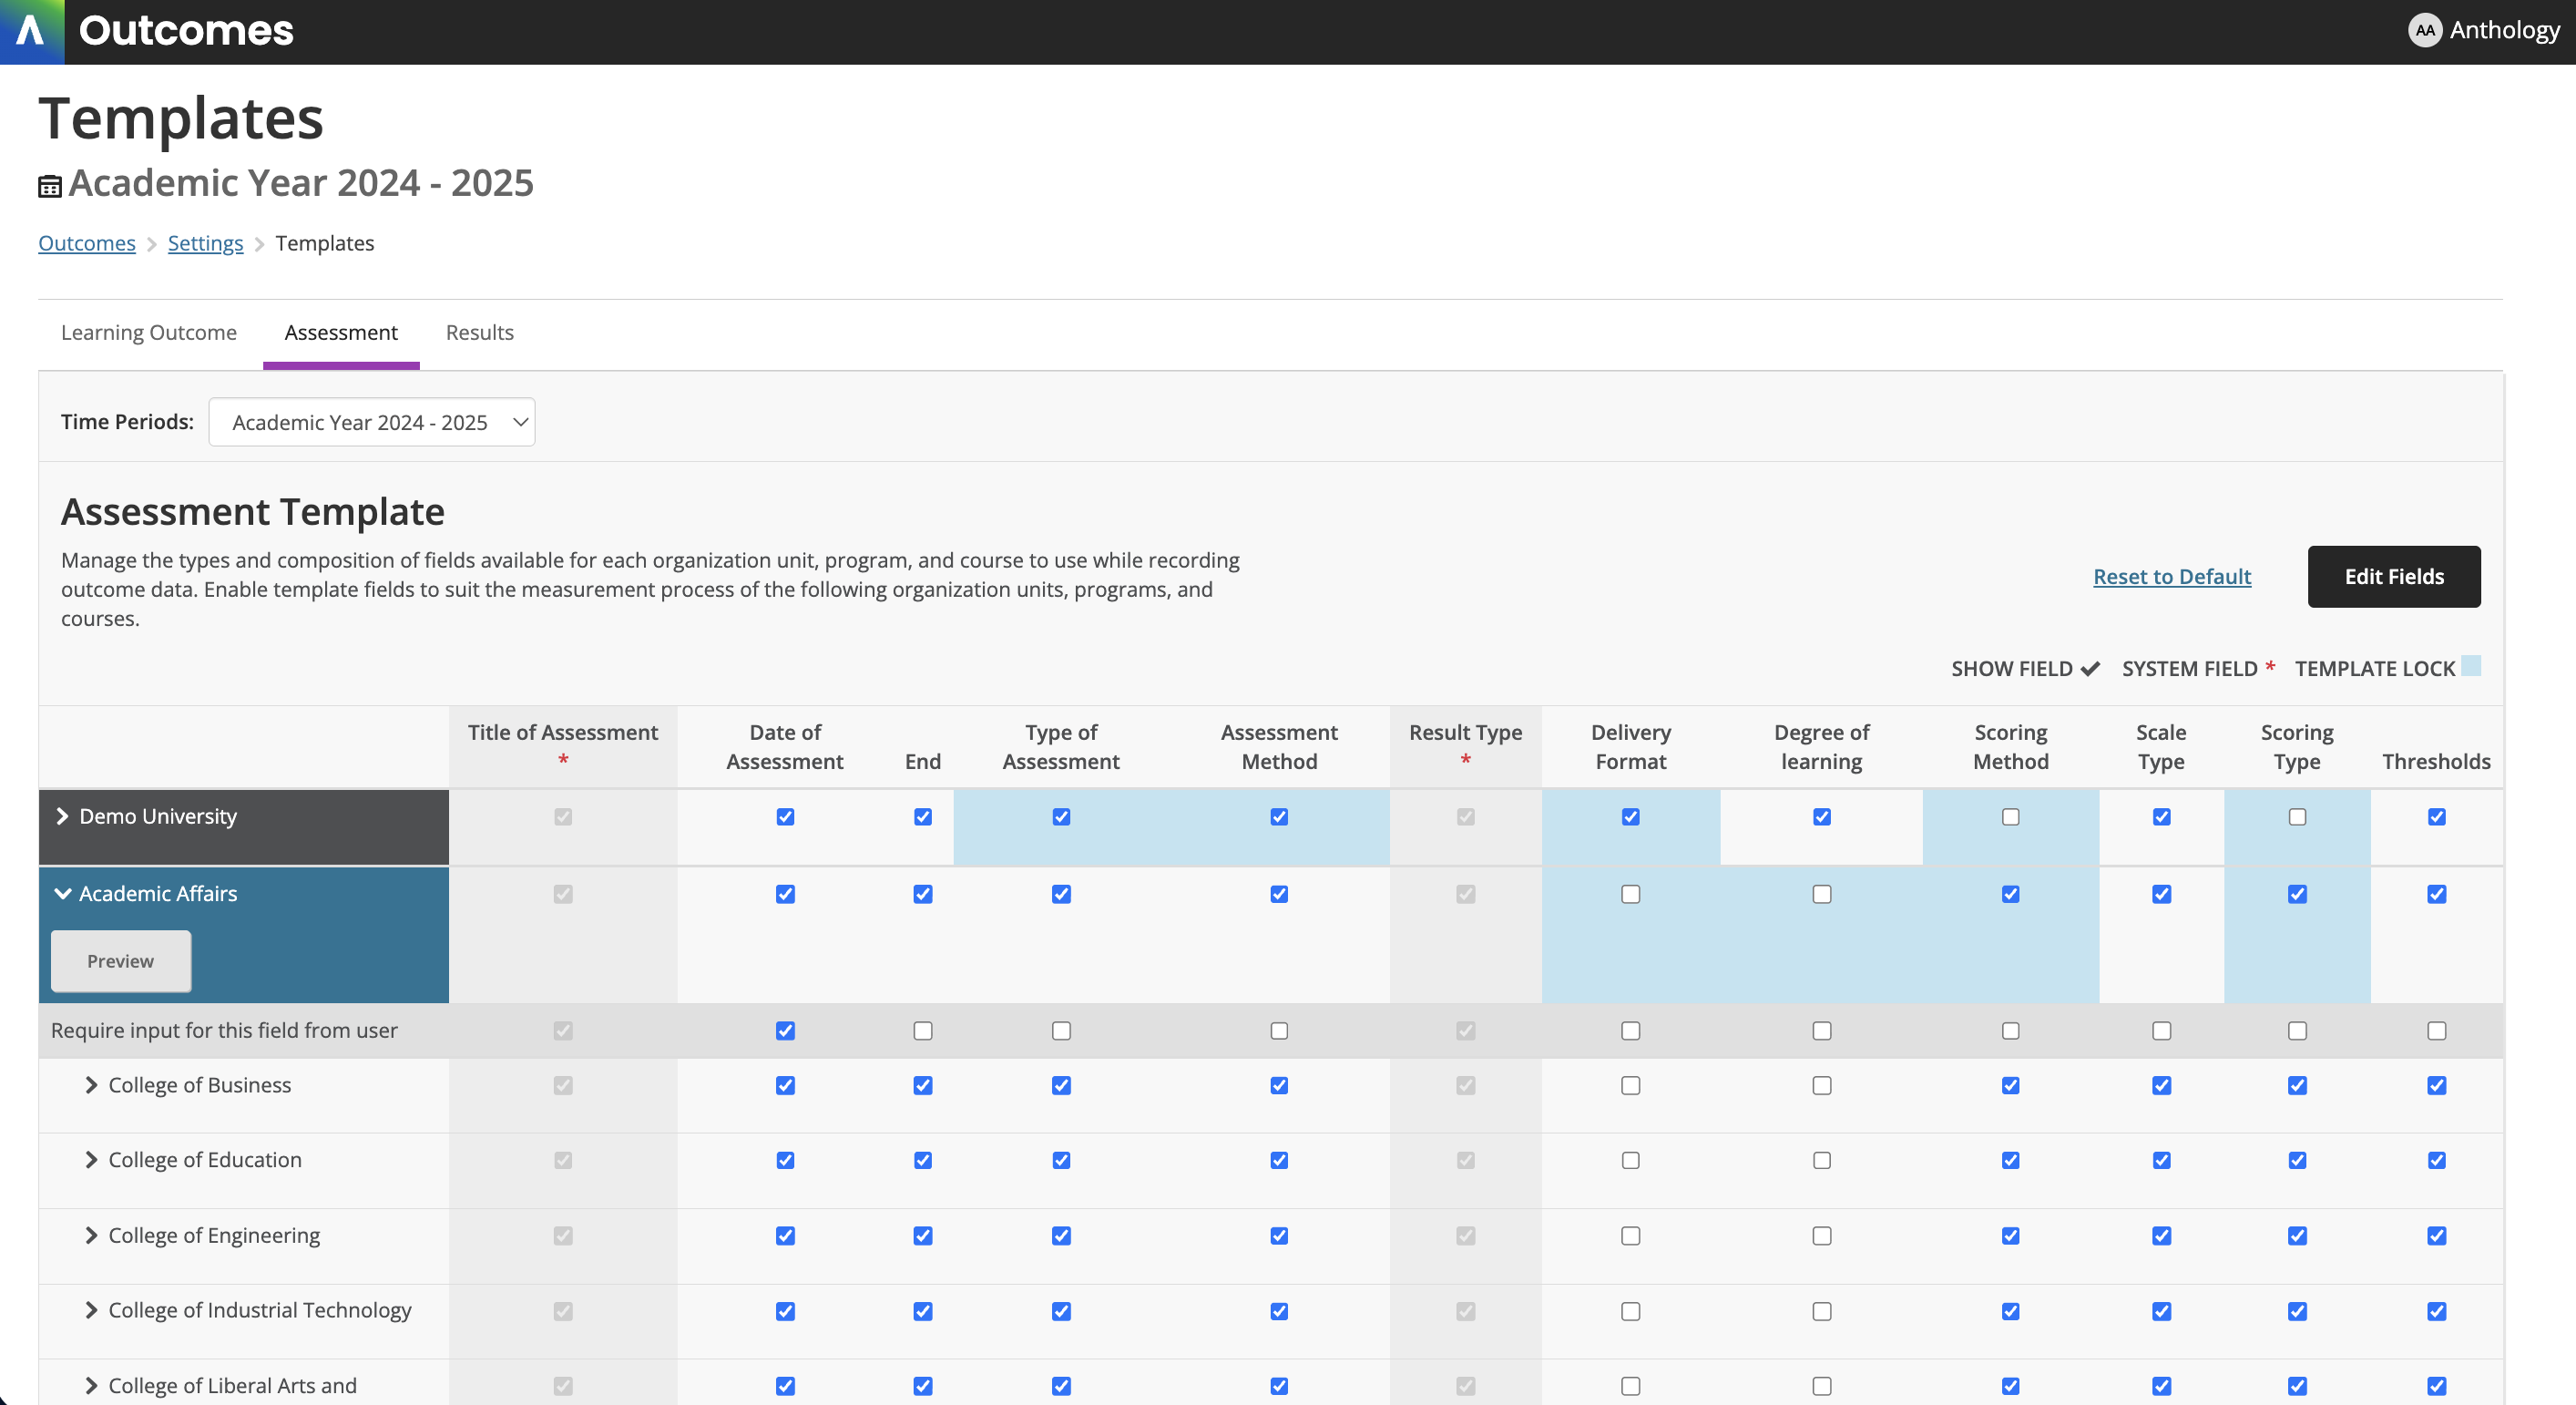Switch to the Results tab
Viewport: 2576px width, 1405px height.
click(x=479, y=332)
